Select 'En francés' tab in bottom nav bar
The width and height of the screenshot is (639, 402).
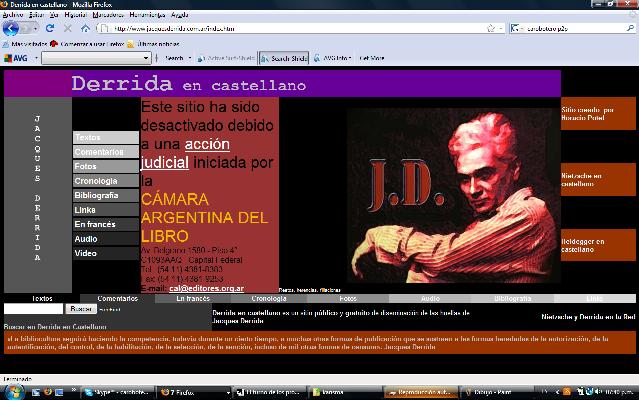coord(193,298)
